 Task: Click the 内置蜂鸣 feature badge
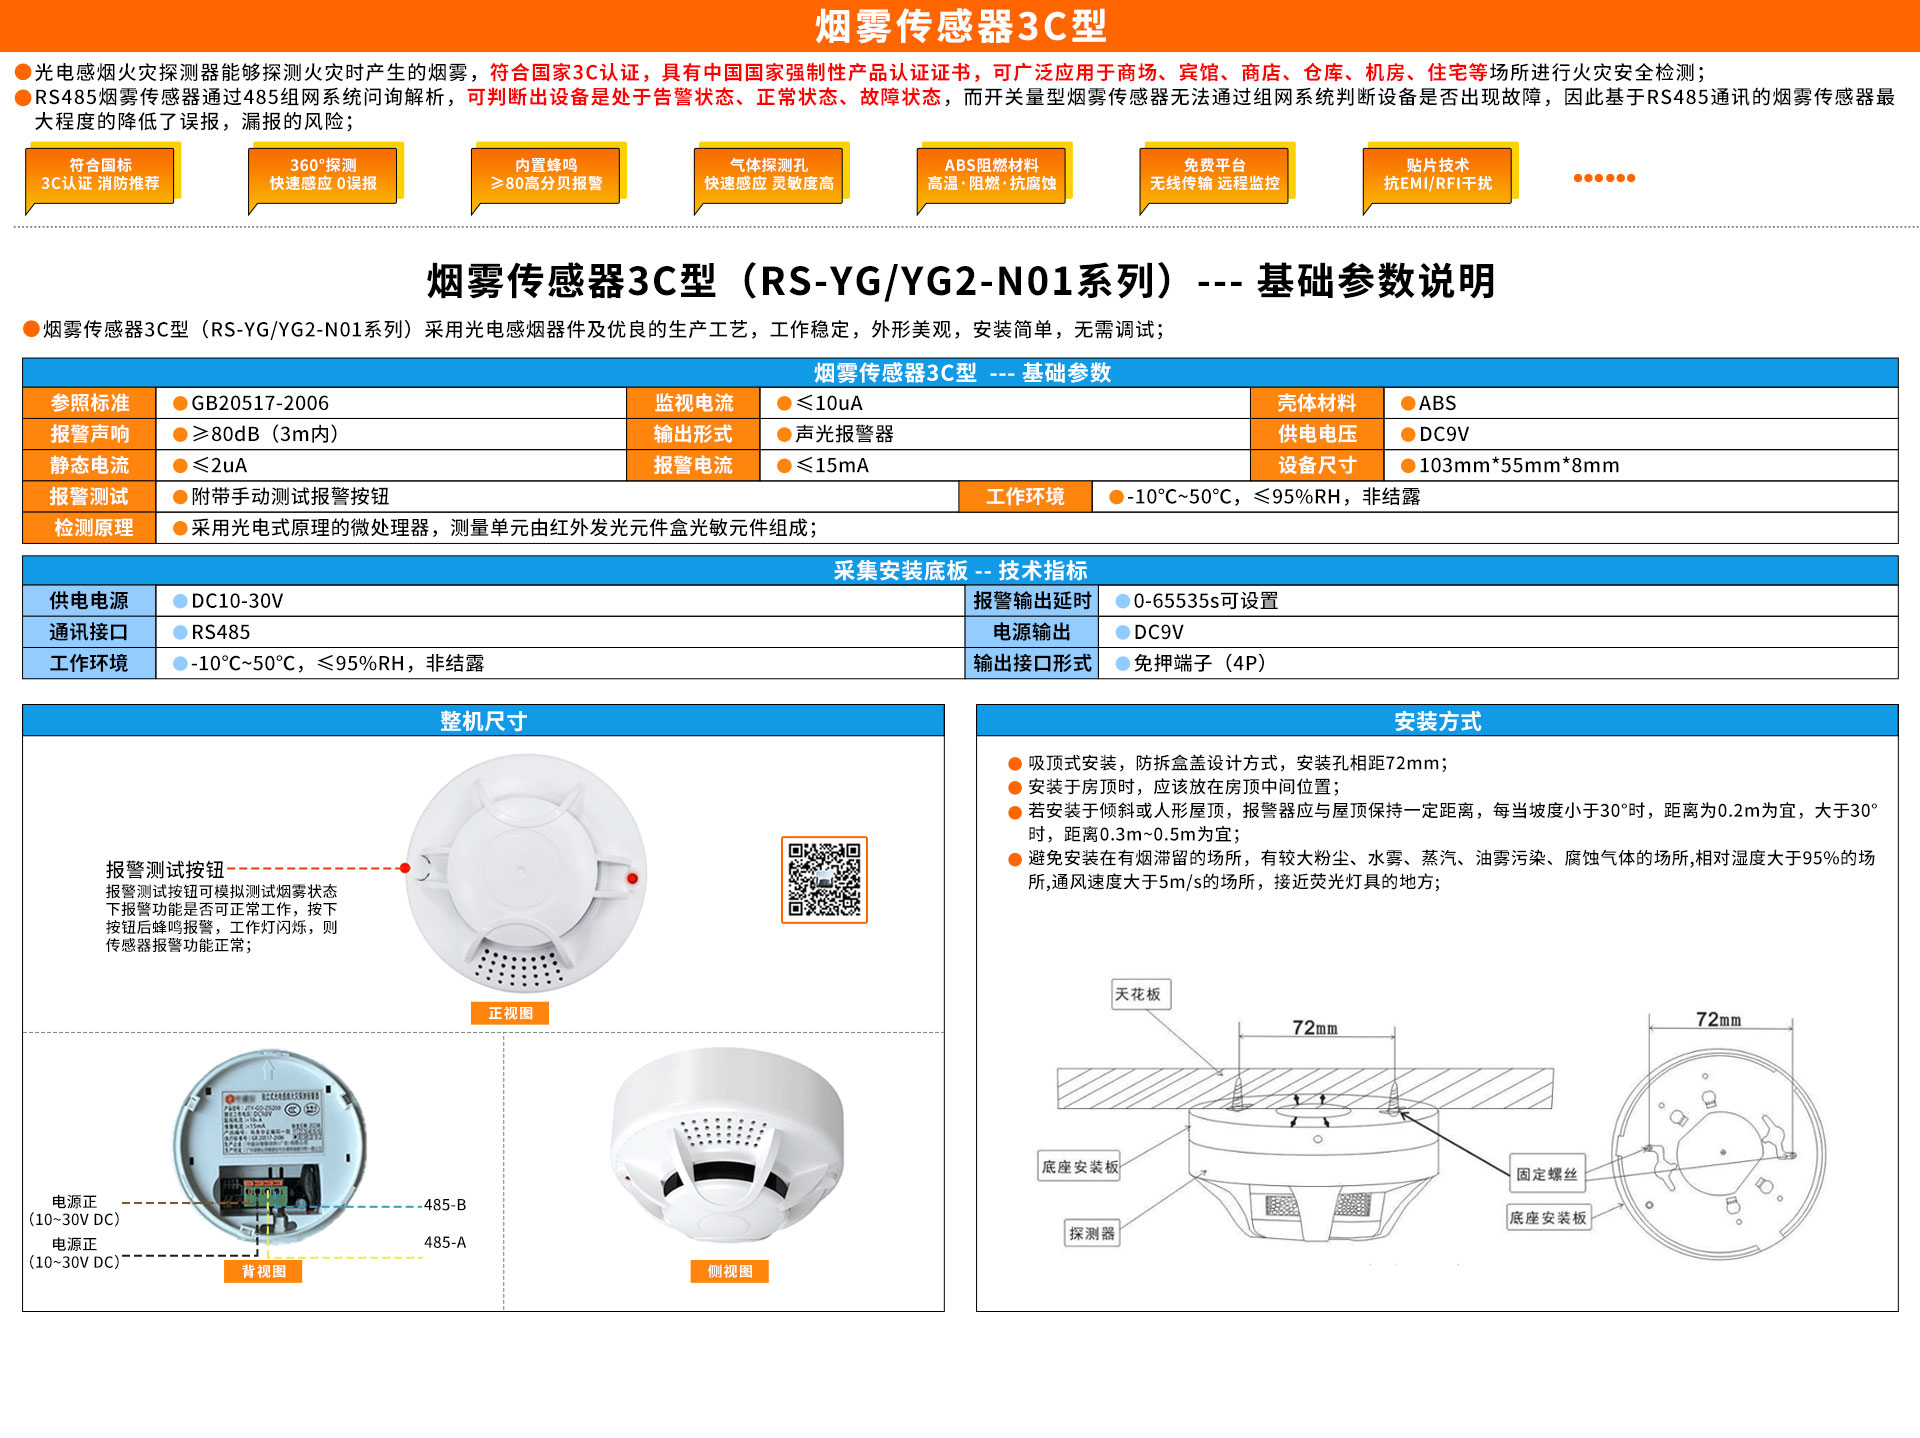546,175
